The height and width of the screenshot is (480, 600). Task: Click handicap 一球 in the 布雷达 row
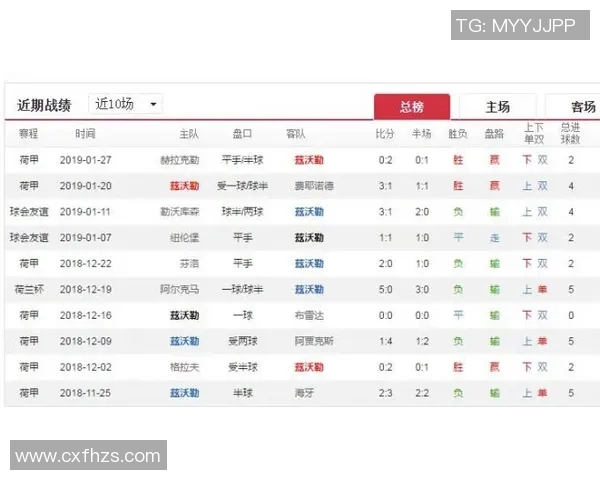(243, 315)
